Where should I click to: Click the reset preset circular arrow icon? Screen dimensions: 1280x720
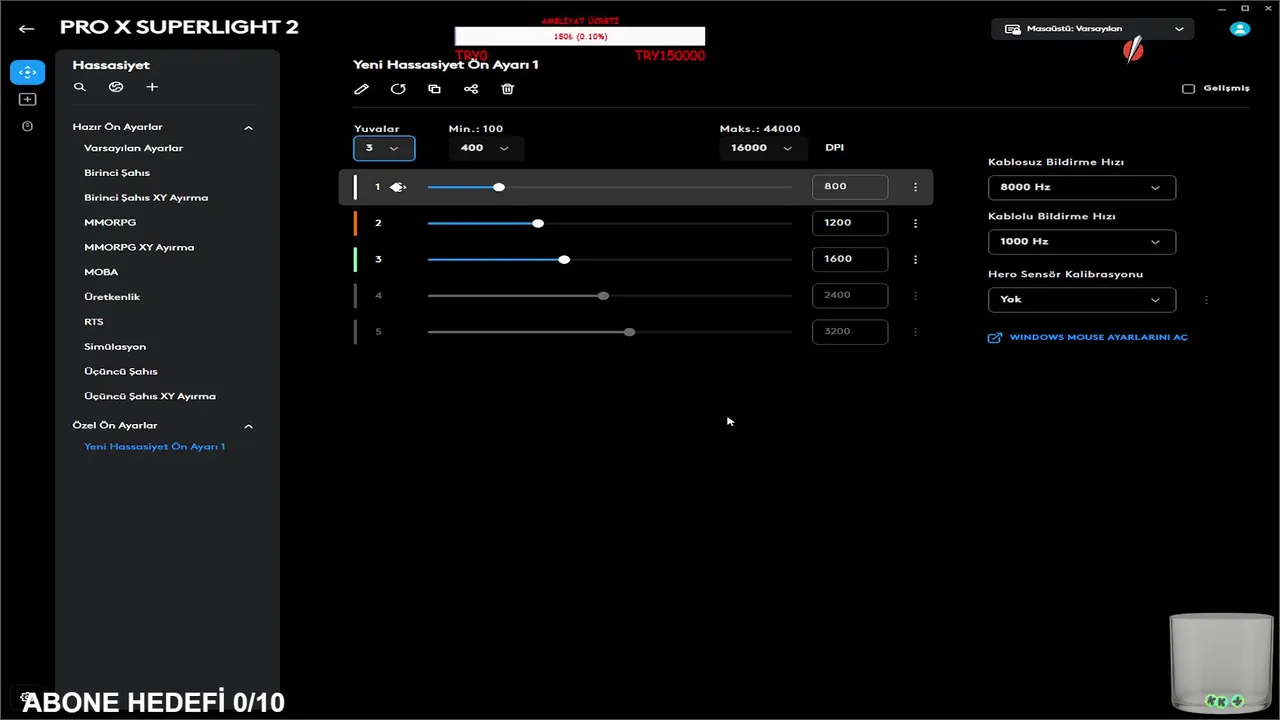click(x=398, y=89)
